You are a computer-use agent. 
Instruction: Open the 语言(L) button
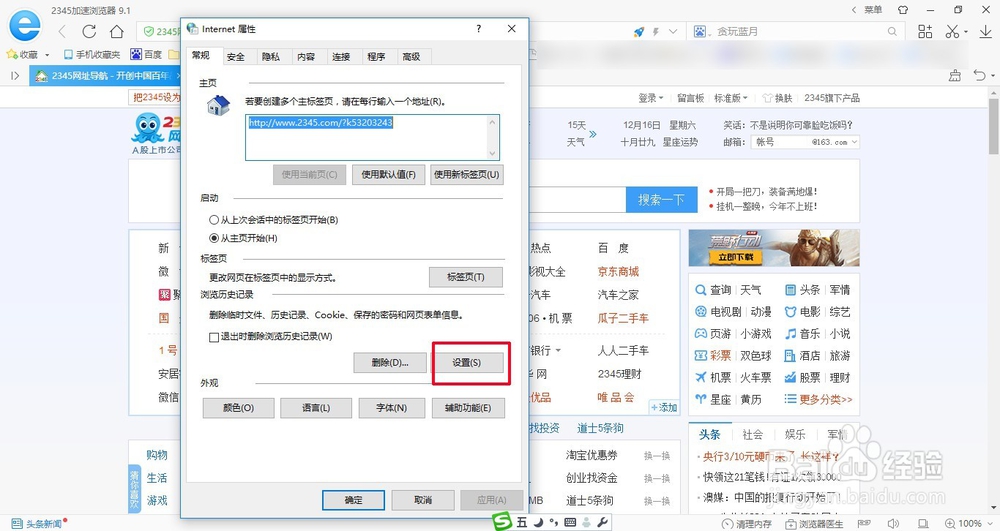pos(316,408)
